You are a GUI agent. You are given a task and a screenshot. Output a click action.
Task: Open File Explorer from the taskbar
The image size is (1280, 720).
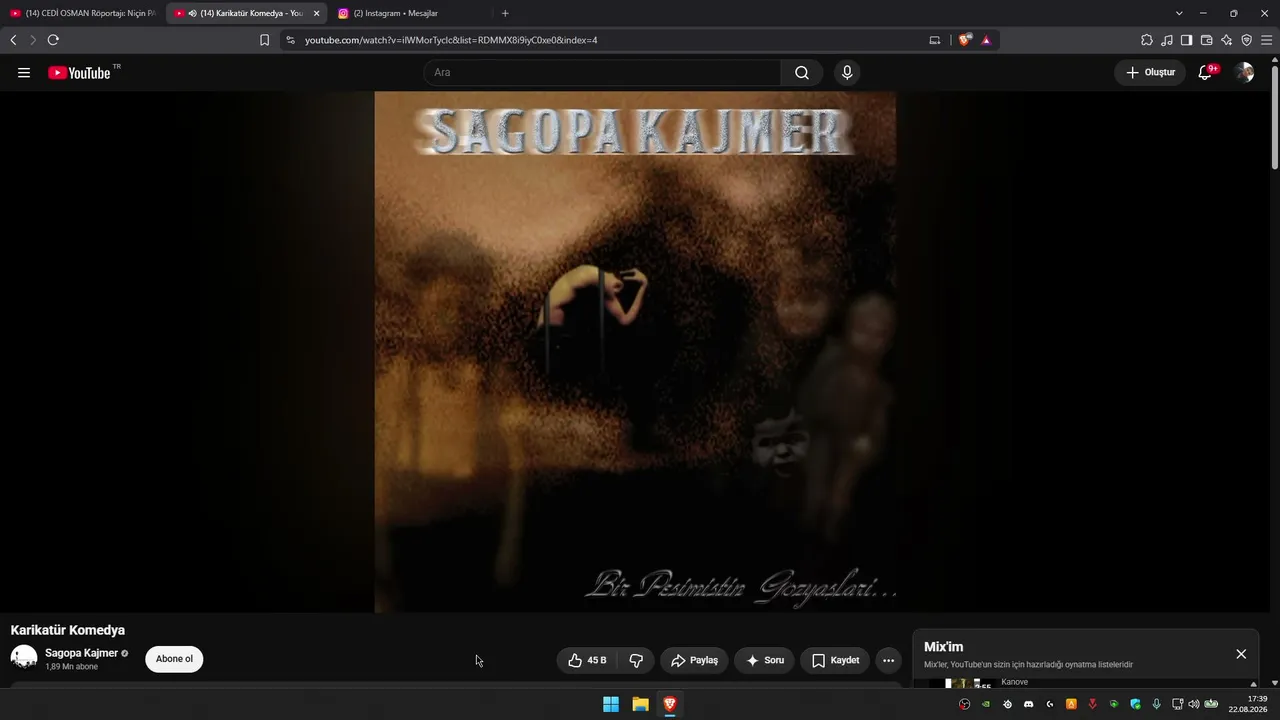(x=641, y=704)
